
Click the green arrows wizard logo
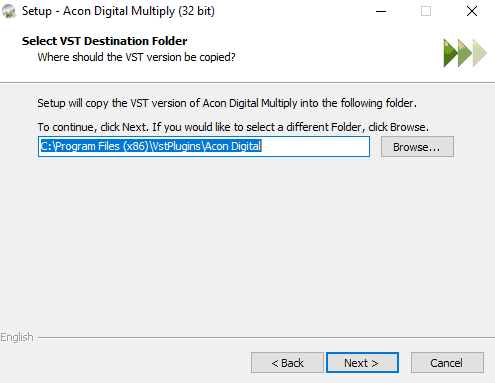[x=465, y=53]
